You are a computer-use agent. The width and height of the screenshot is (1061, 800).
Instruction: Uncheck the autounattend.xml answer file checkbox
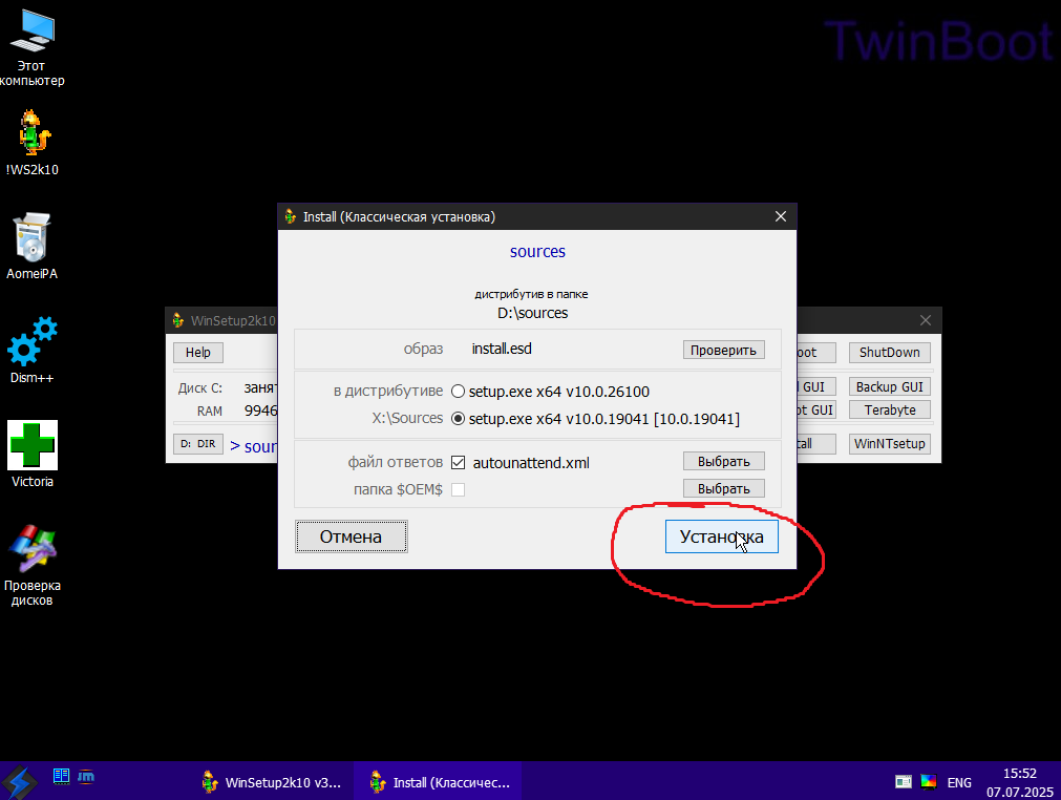coord(458,462)
